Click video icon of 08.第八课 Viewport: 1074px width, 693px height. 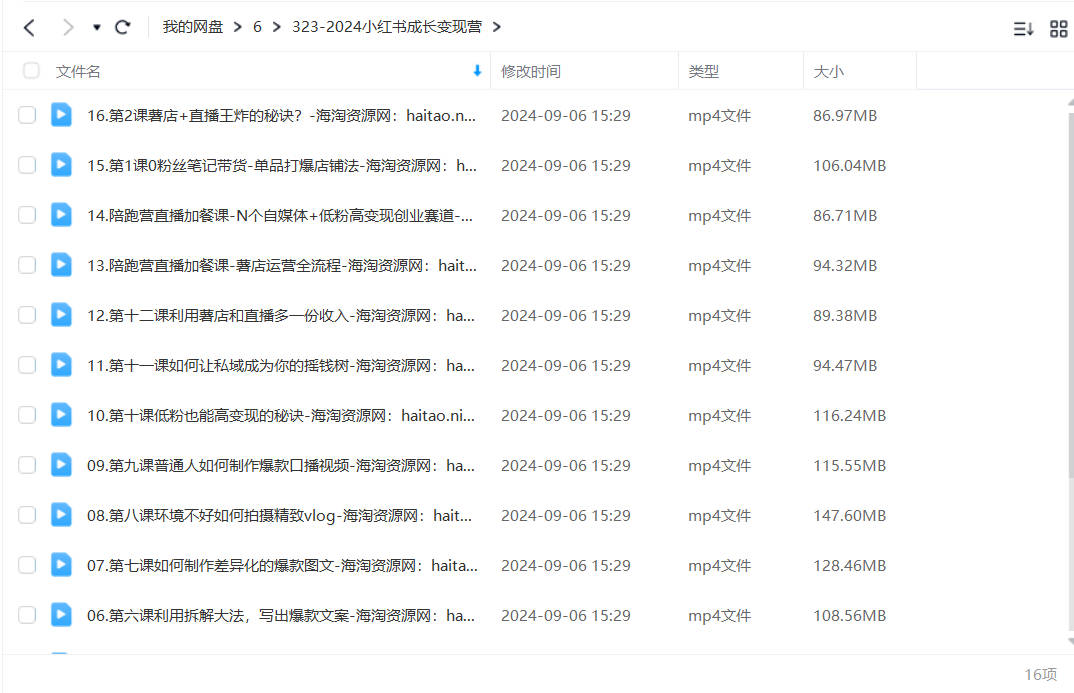coord(61,514)
